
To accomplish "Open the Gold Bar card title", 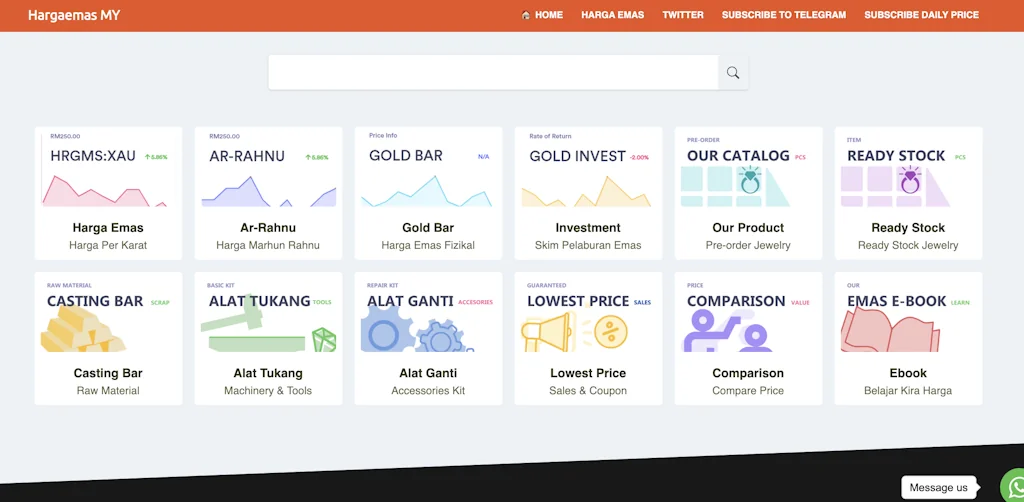I will 428,228.
